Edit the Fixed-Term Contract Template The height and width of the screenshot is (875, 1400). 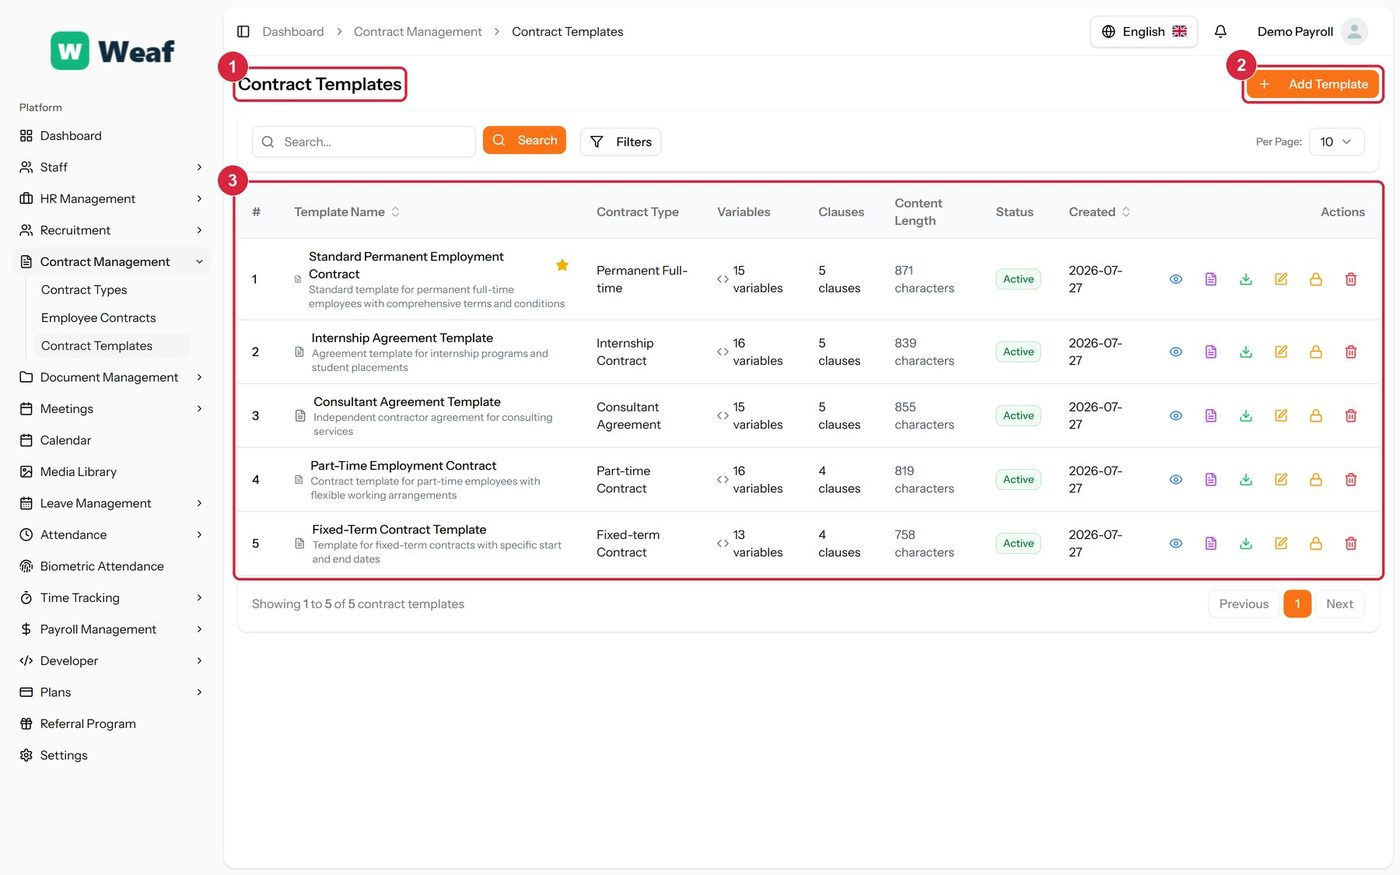[x=1281, y=544]
